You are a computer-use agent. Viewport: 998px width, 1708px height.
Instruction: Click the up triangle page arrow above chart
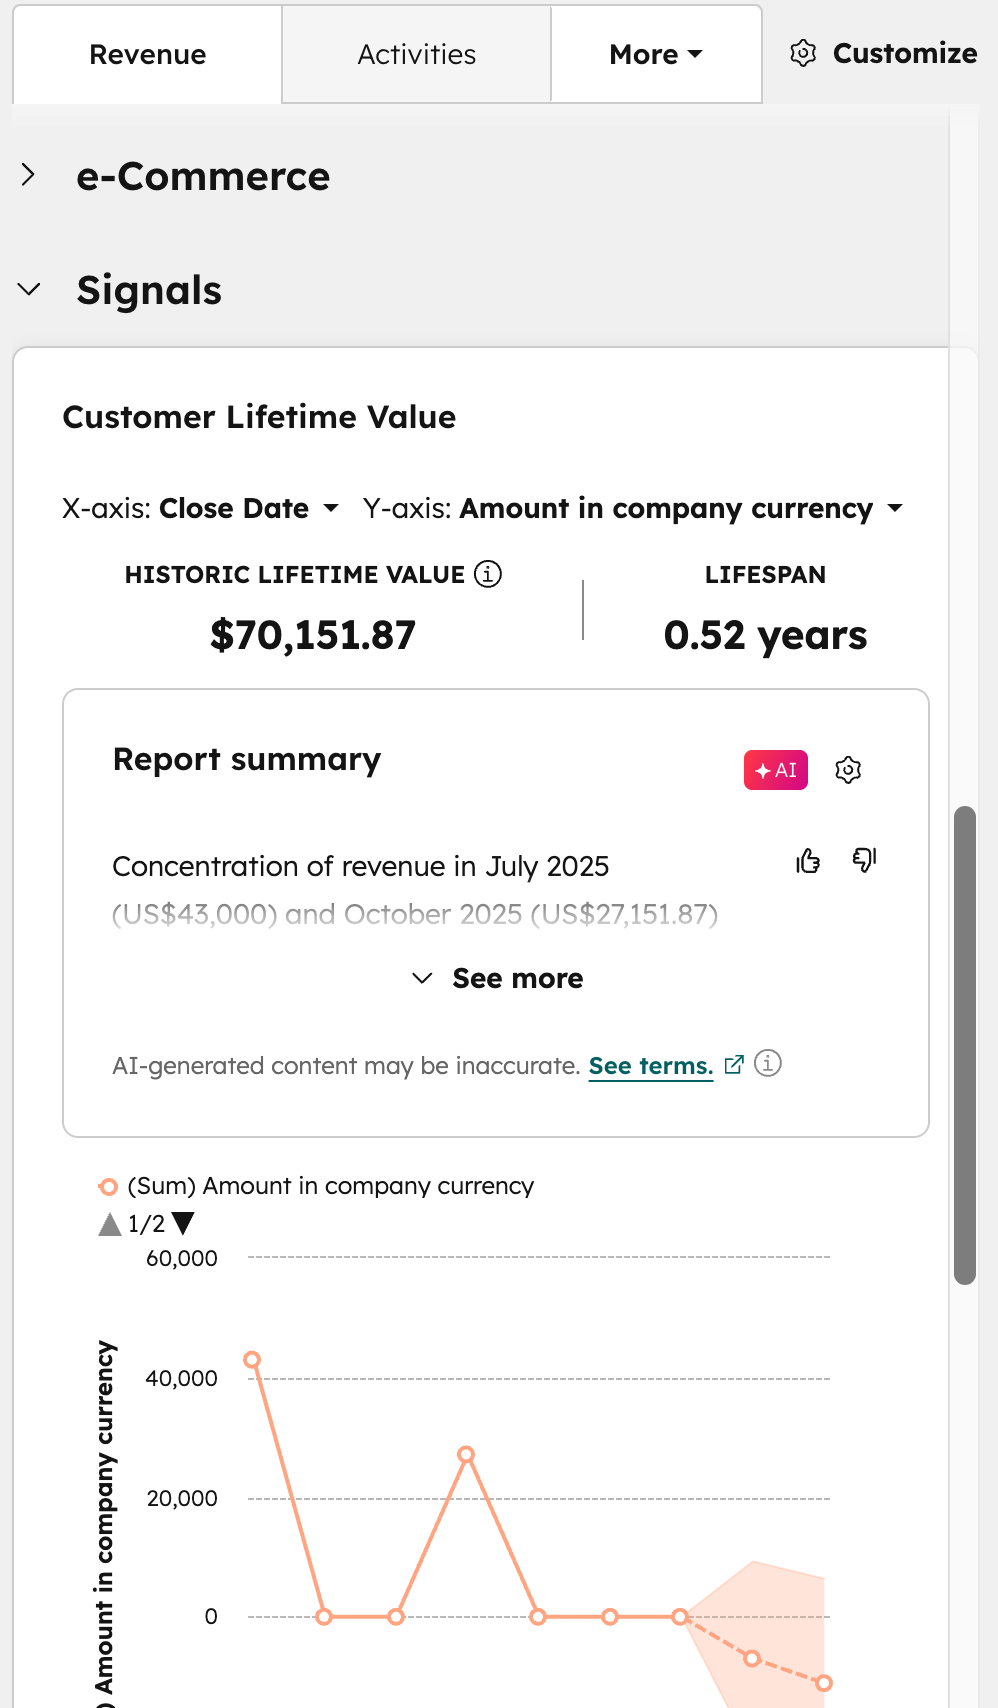tap(109, 1223)
